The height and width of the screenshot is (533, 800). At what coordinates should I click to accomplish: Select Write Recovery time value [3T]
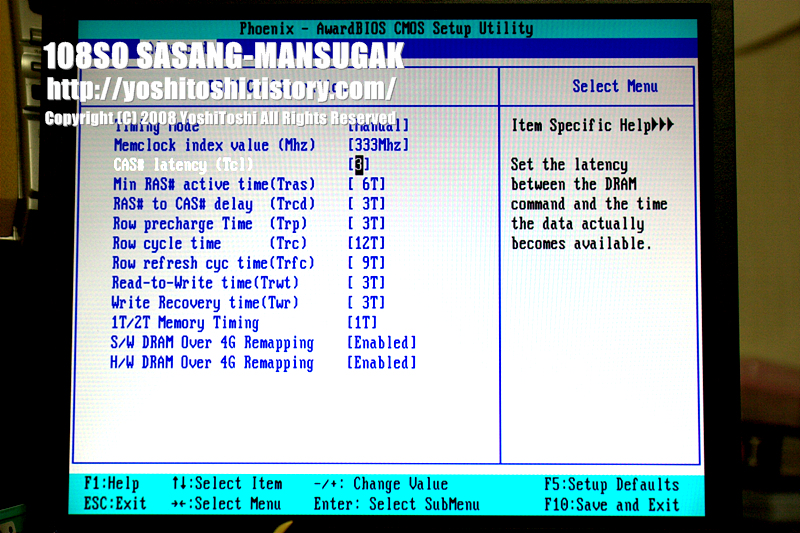click(x=366, y=303)
